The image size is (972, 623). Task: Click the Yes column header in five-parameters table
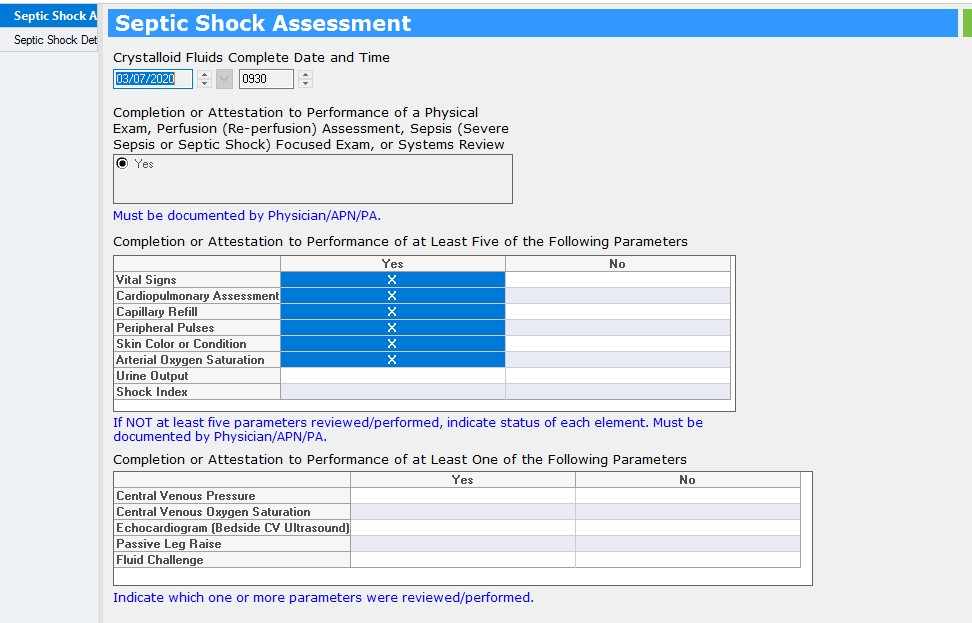[x=392, y=263]
